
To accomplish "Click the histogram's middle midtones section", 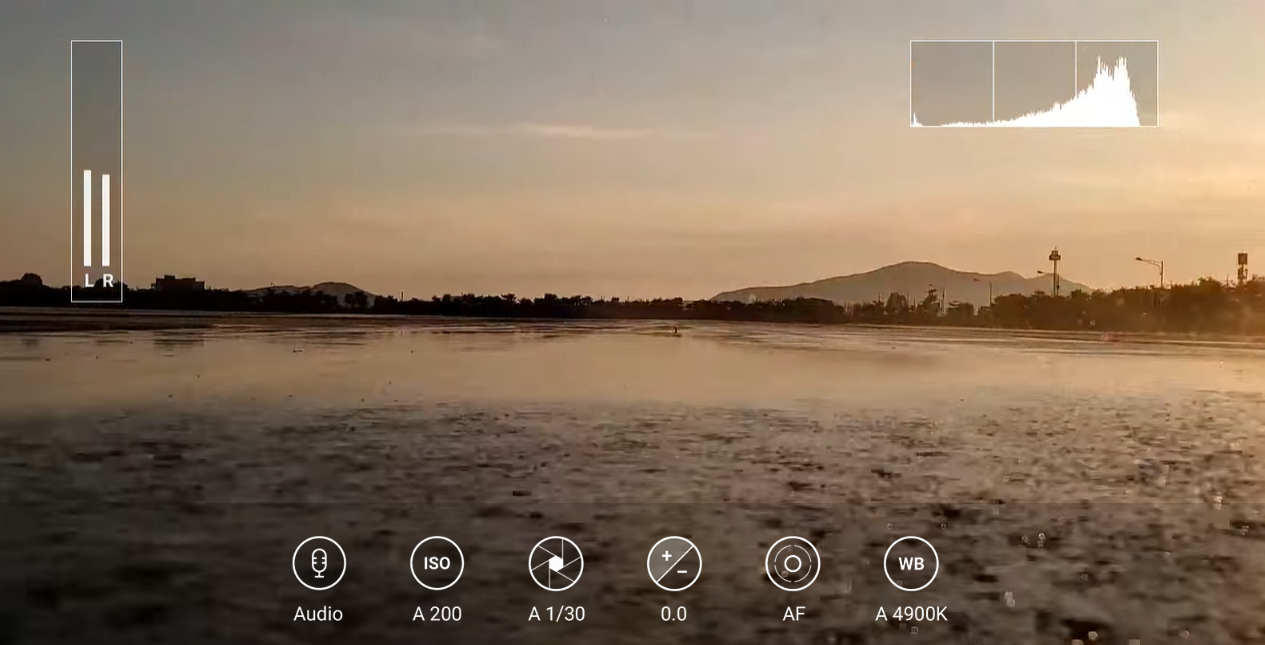I will (x=1034, y=84).
